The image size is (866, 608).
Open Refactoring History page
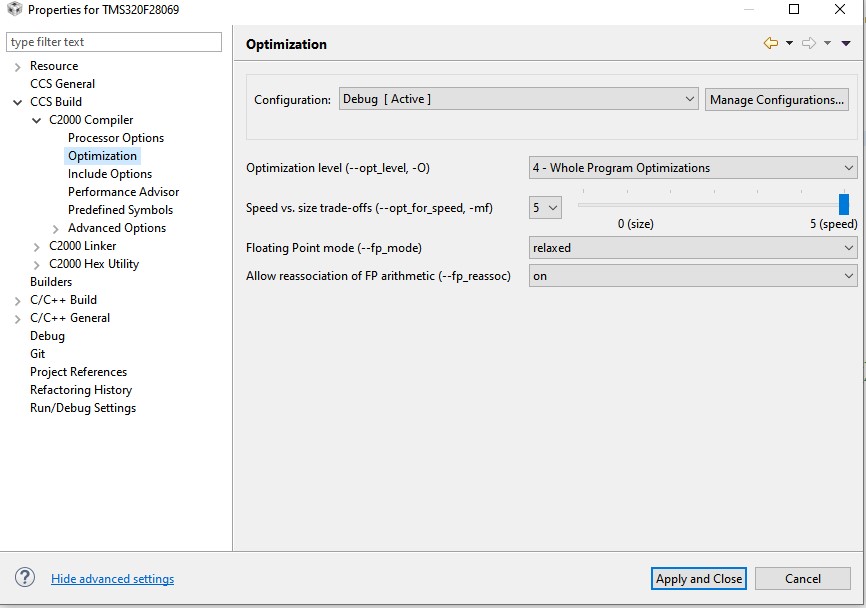point(81,390)
